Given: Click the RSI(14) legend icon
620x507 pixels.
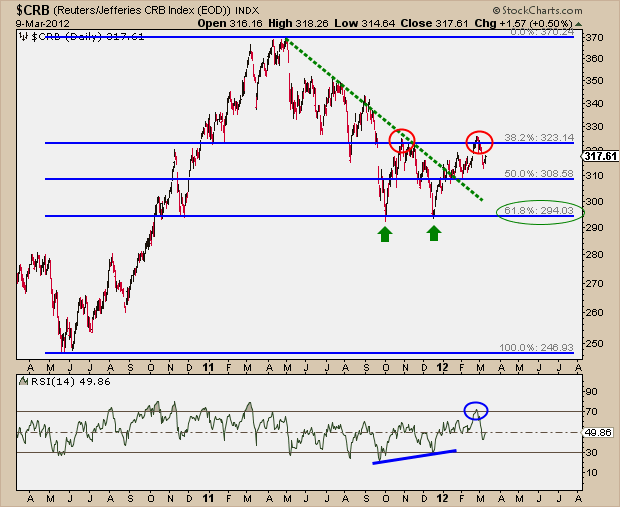Looking at the screenshot, I should point(24,382).
